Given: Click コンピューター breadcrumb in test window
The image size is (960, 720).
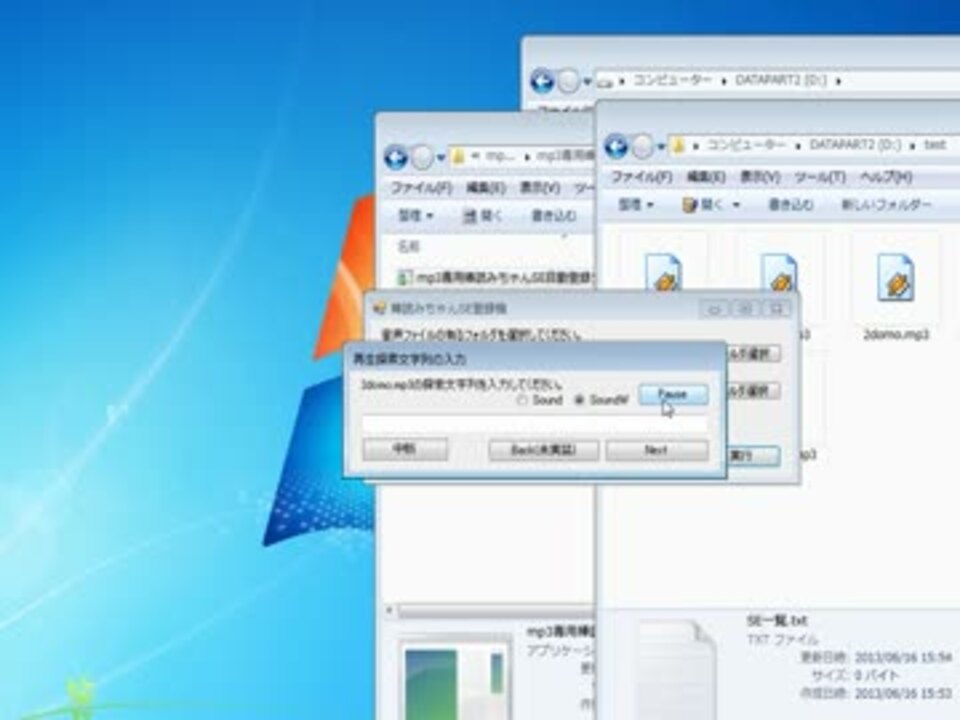Looking at the screenshot, I should tap(746, 145).
